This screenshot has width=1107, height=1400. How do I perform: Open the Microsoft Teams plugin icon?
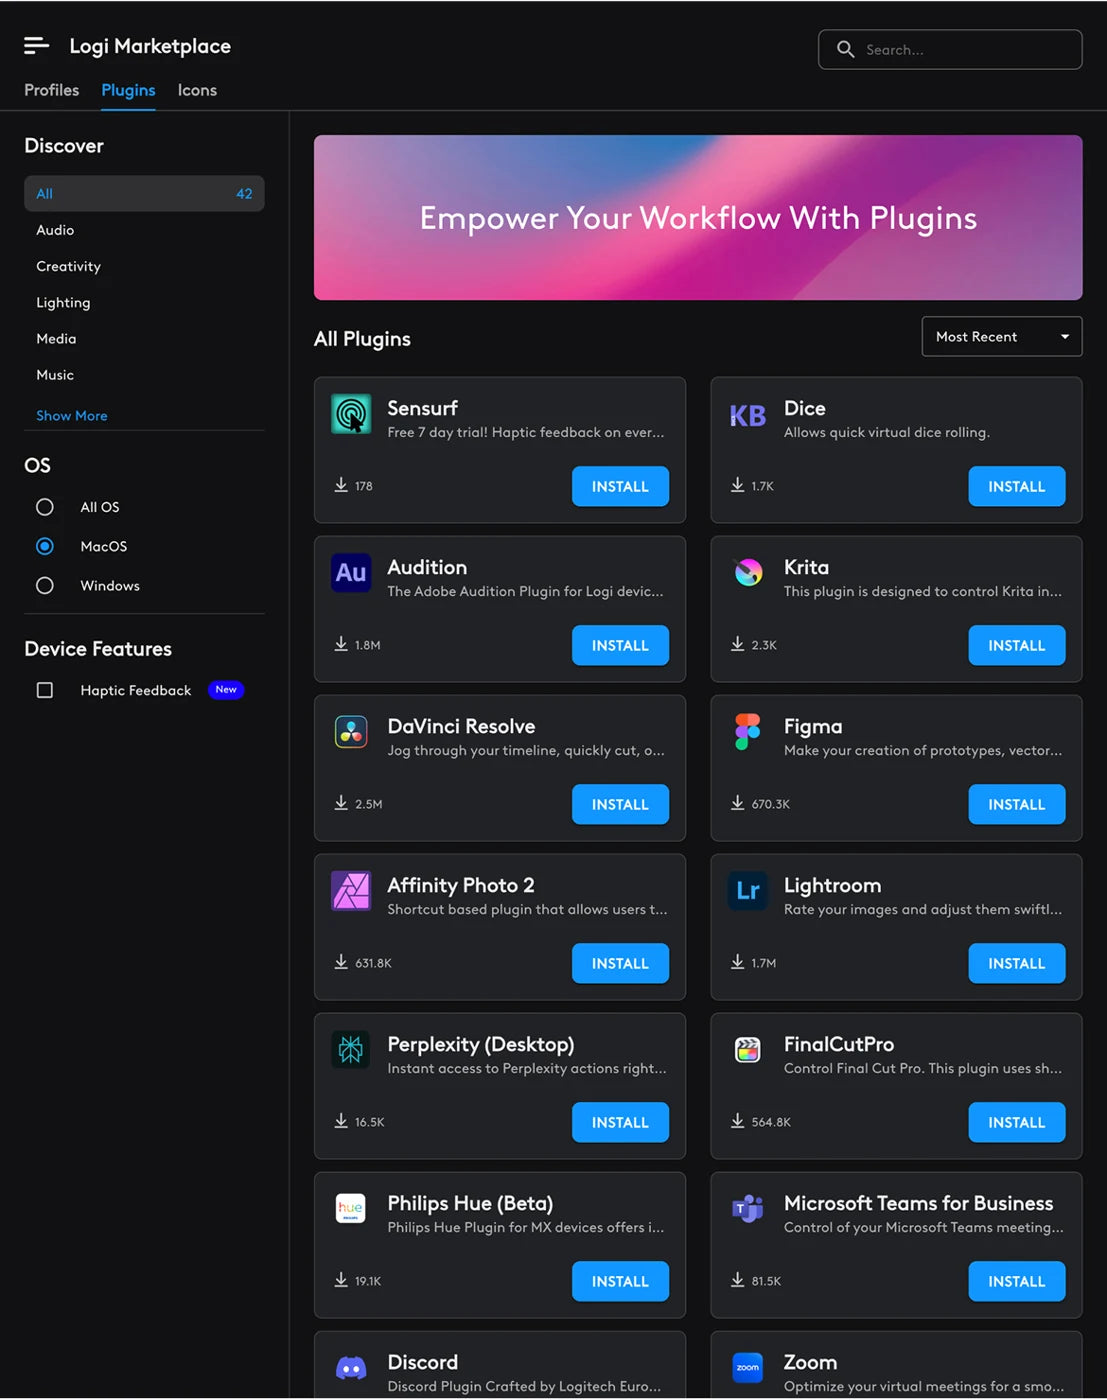click(747, 1208)
